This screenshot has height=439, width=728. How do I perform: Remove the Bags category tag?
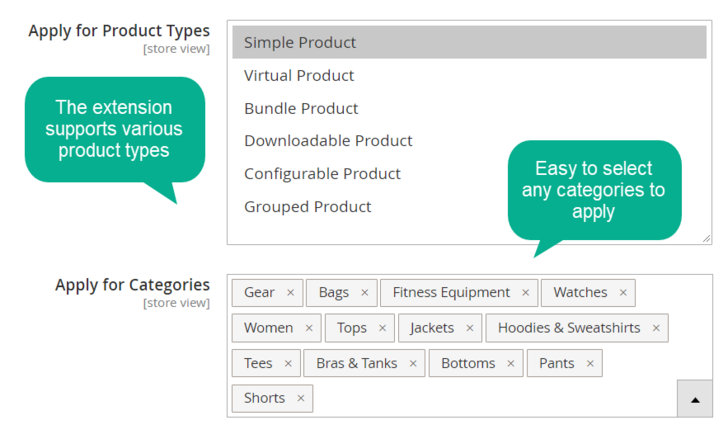click(x=365, y=293)
